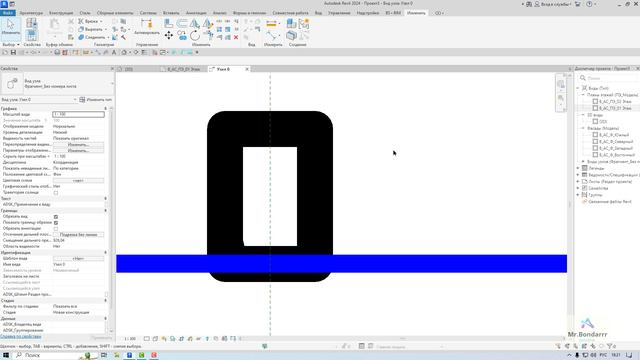Select the Mirror pick axis icon
The height and width of the screenshot is (360, 640).
[195, 24]
